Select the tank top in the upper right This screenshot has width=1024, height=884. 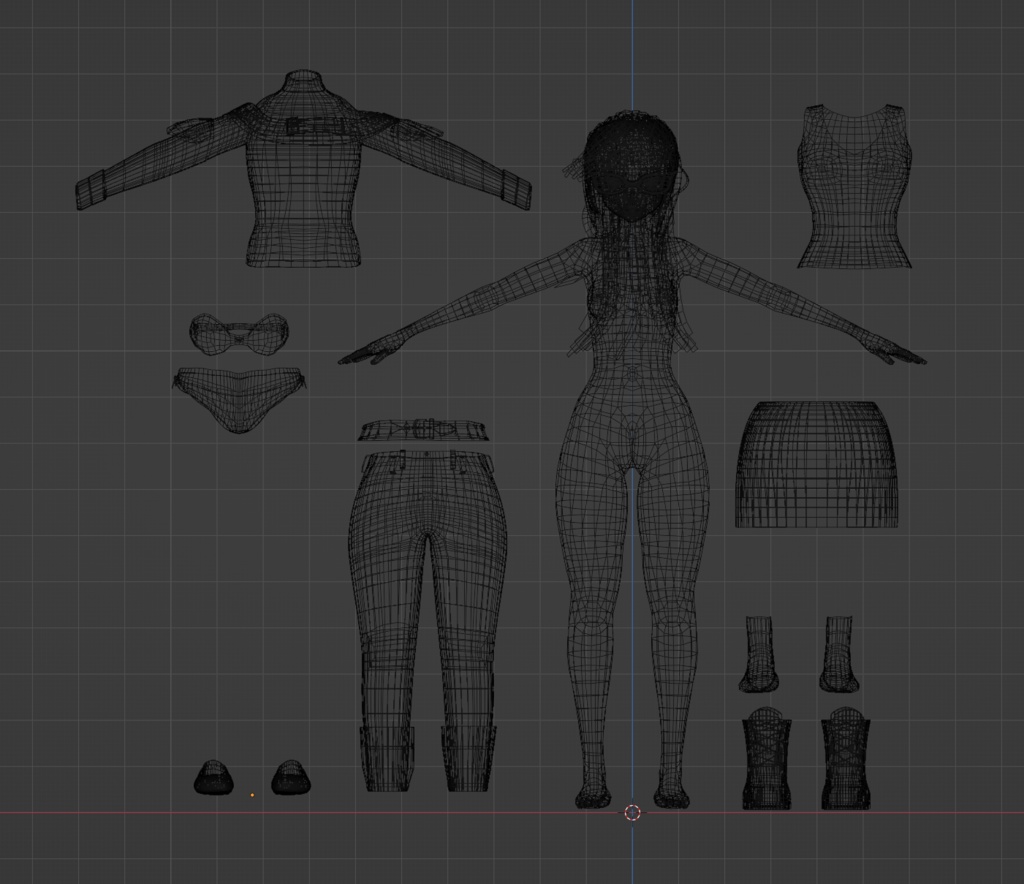(x=855, y=180)
